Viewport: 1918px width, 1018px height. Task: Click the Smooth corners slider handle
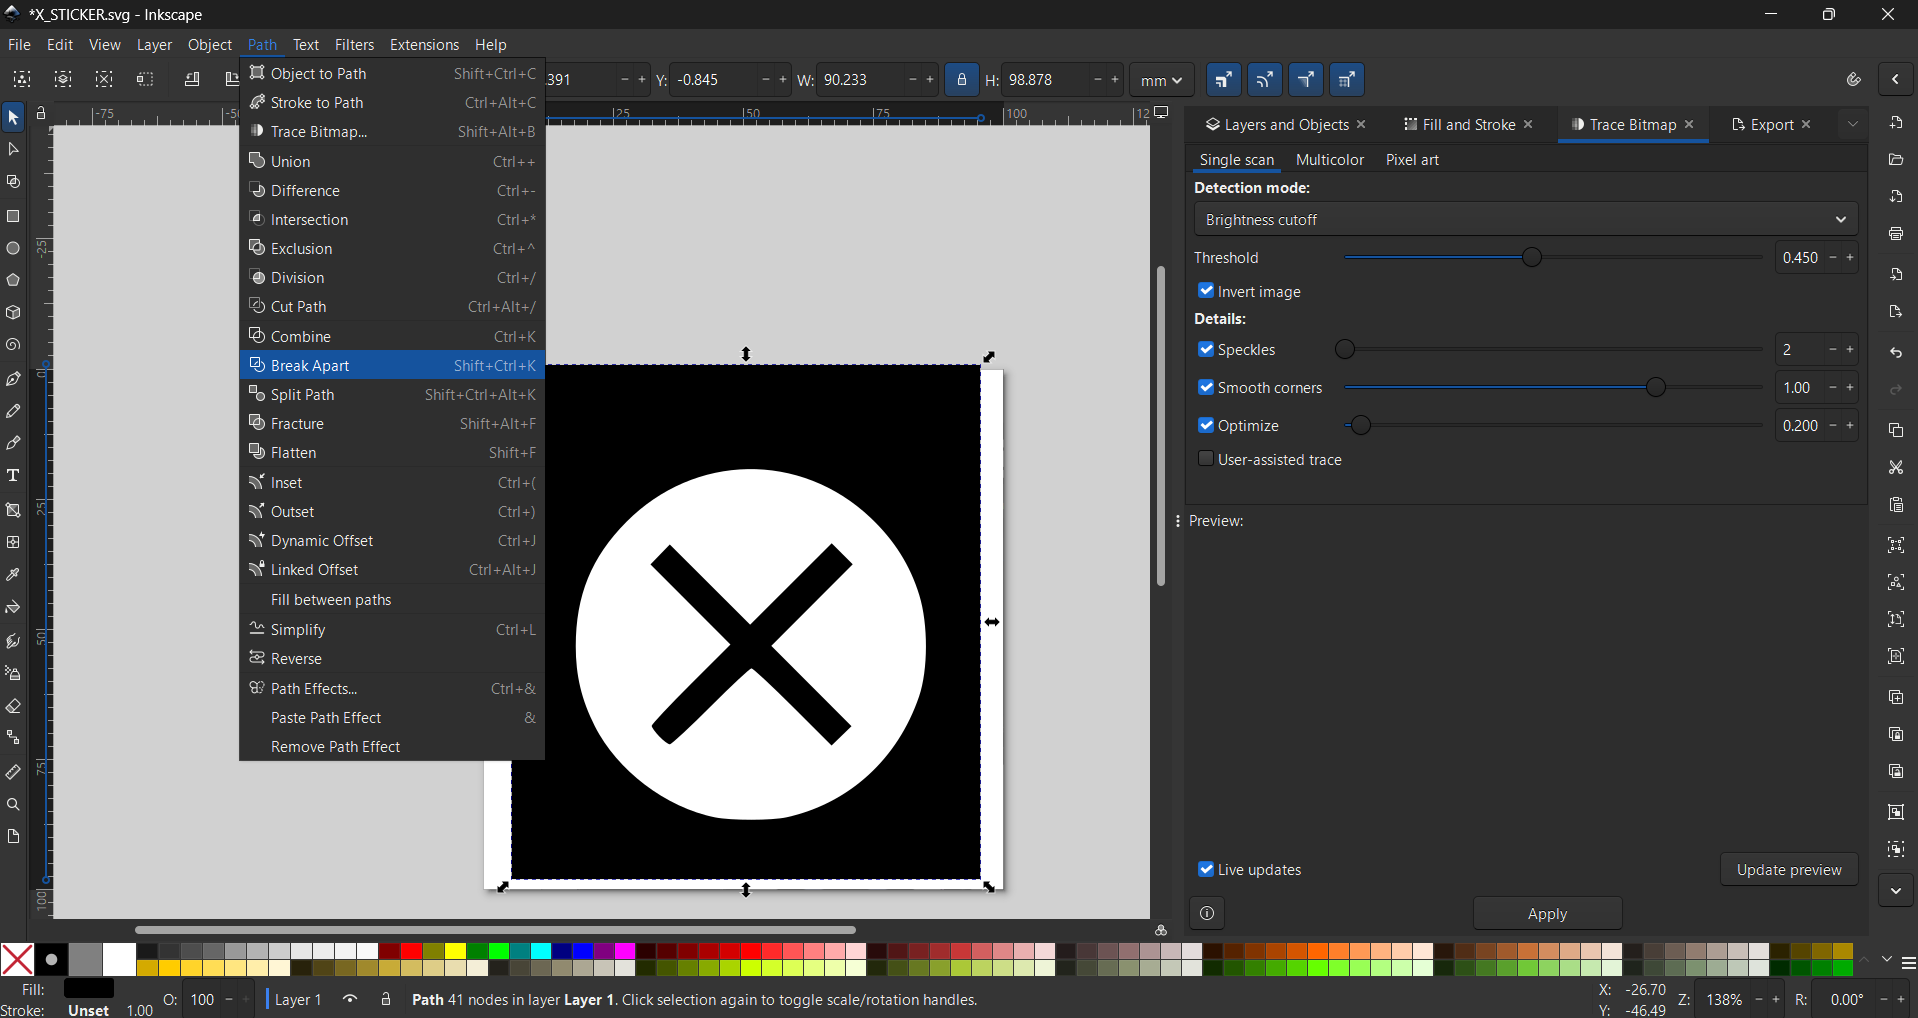1656,387
